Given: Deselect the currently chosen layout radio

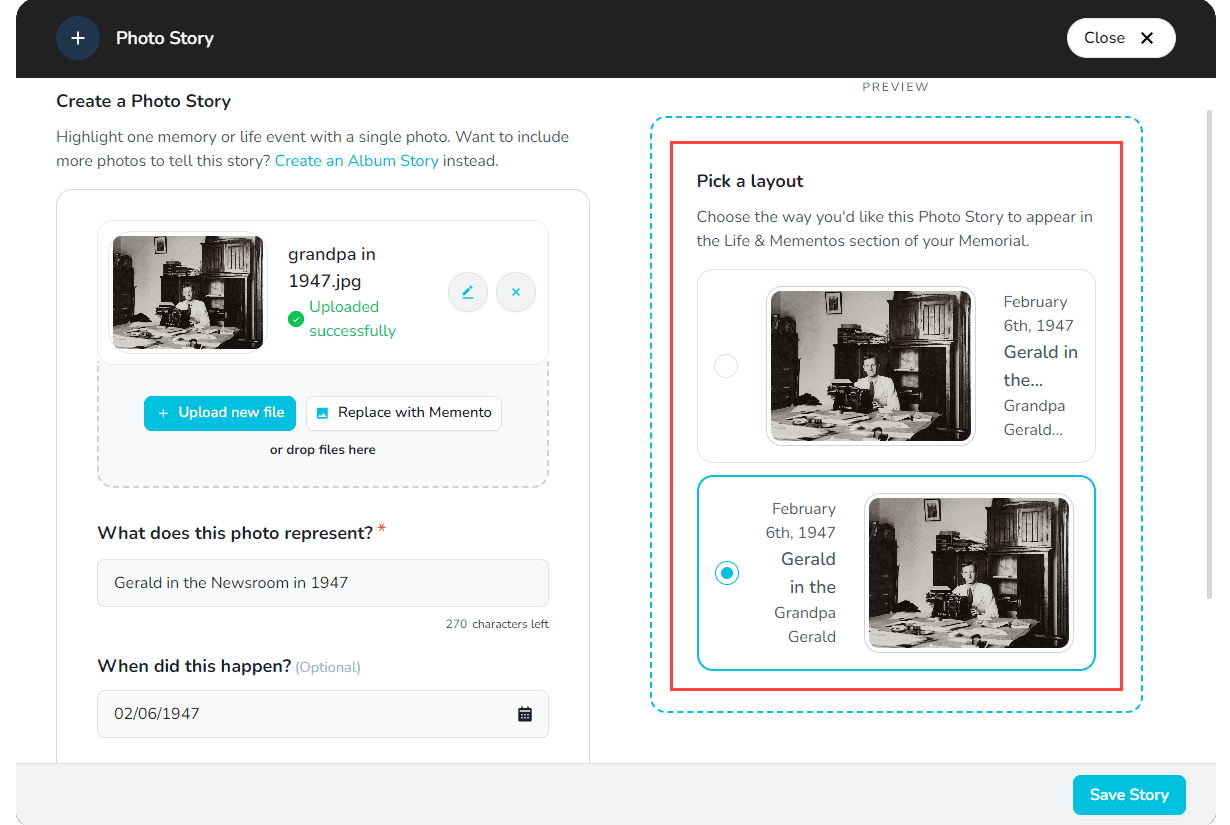Looking at the screenshot, I should pos(727,573).
